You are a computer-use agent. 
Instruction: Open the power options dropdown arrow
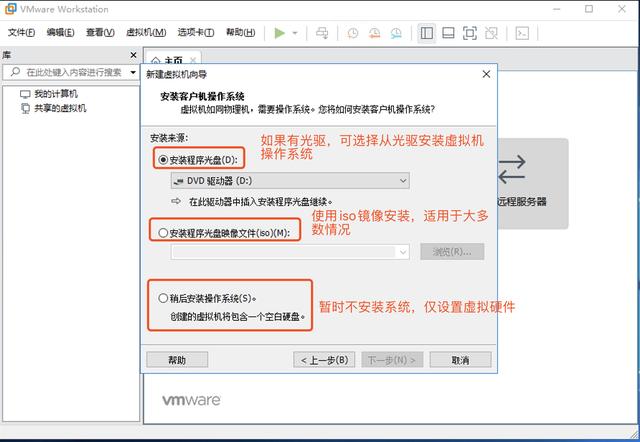click(295, 33)
